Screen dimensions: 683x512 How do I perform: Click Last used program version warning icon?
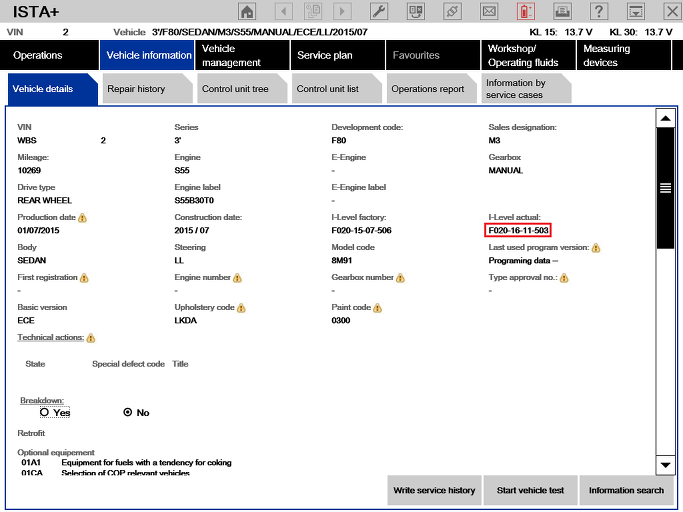(596, 248)
